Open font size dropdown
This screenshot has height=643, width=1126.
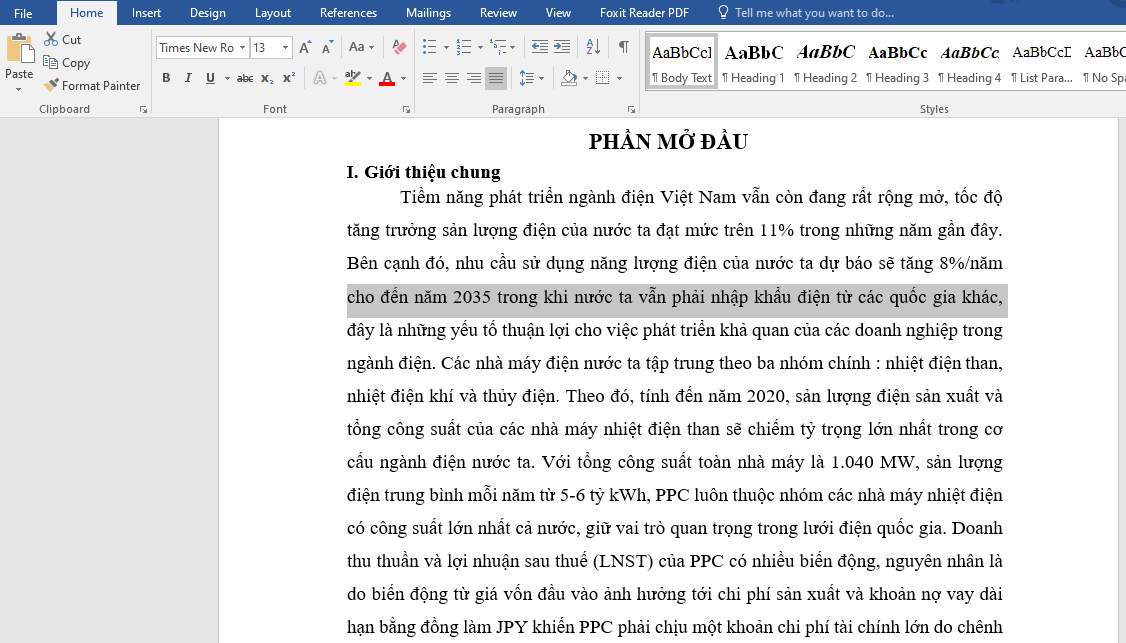(285, 47)
